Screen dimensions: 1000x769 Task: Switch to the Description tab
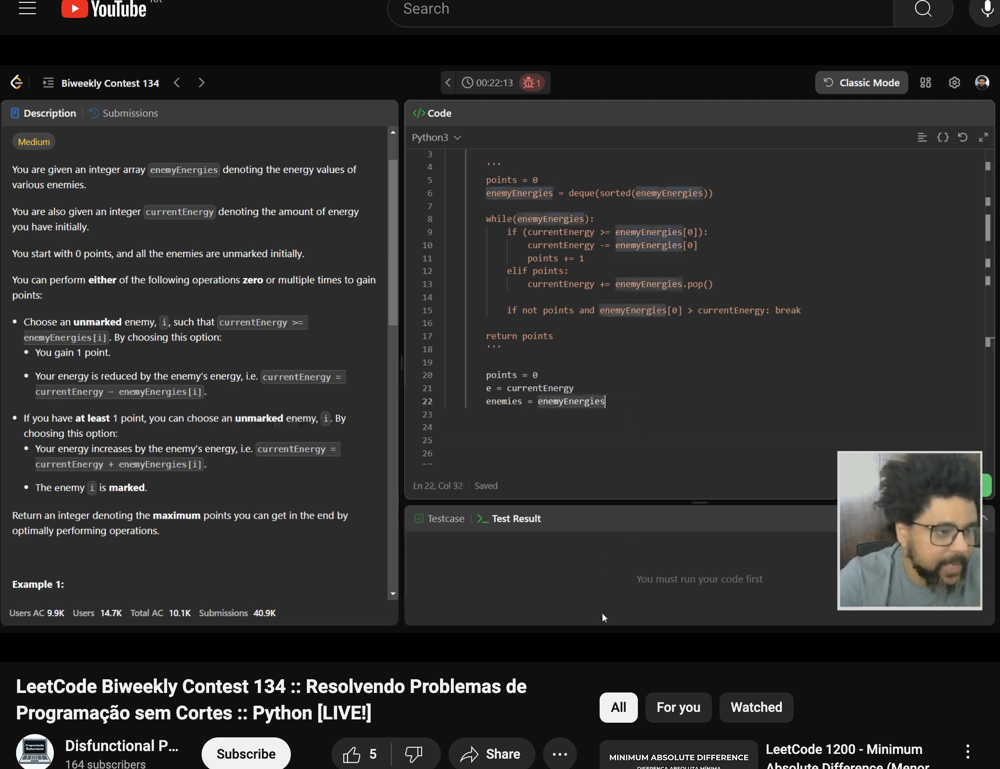click(x=43, y=114)
